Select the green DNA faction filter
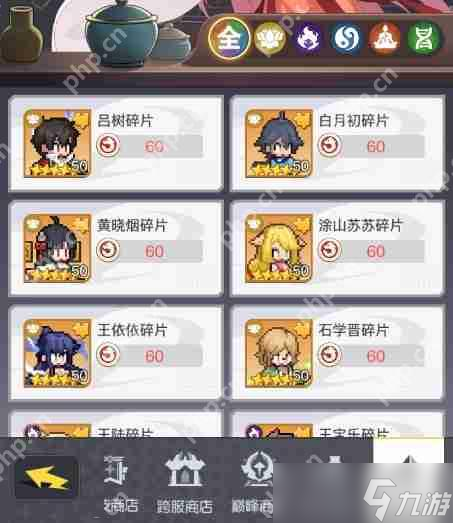The height and width of the screenshot is (523, 453). coord(424,38)
